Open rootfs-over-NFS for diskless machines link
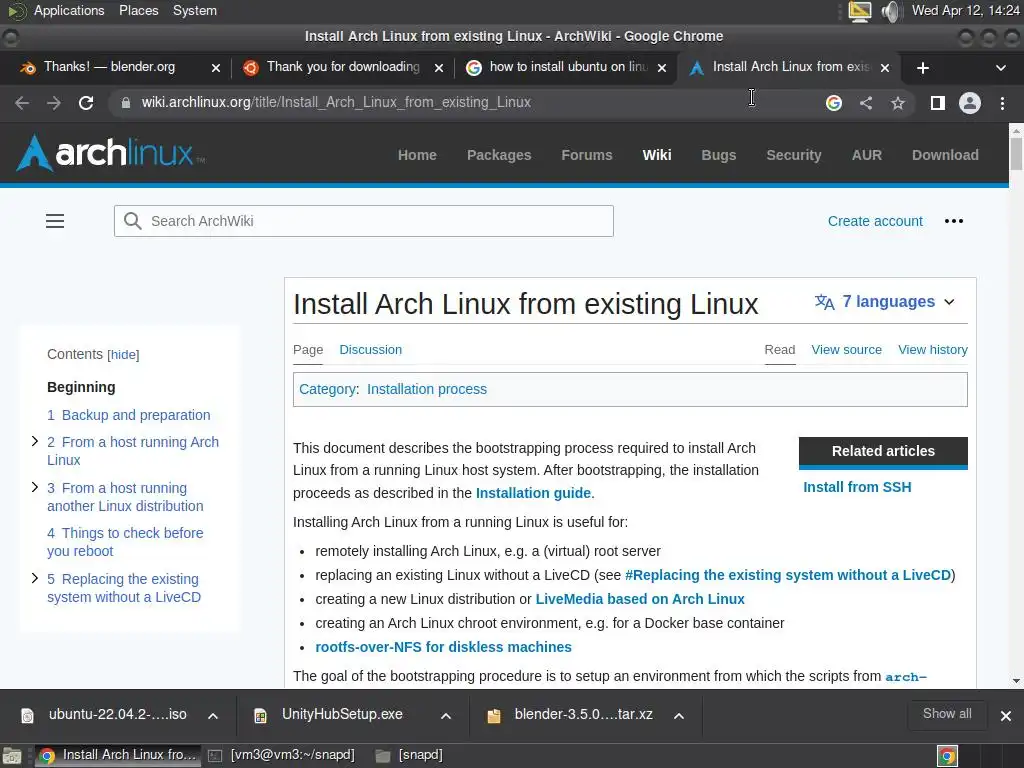This screenshot has height=768, width=1024. [x=443, y=647]
